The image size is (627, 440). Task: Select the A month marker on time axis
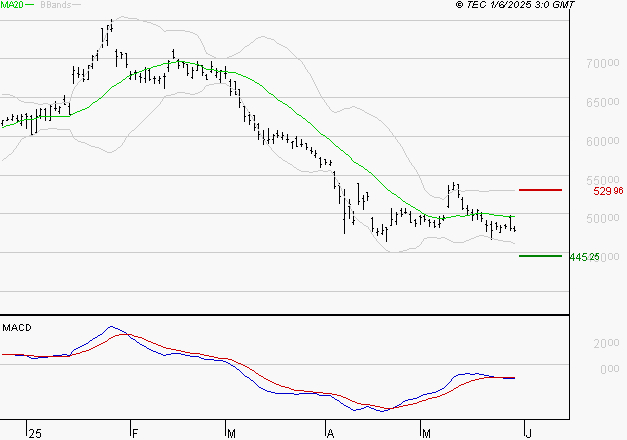click(329, 432)
